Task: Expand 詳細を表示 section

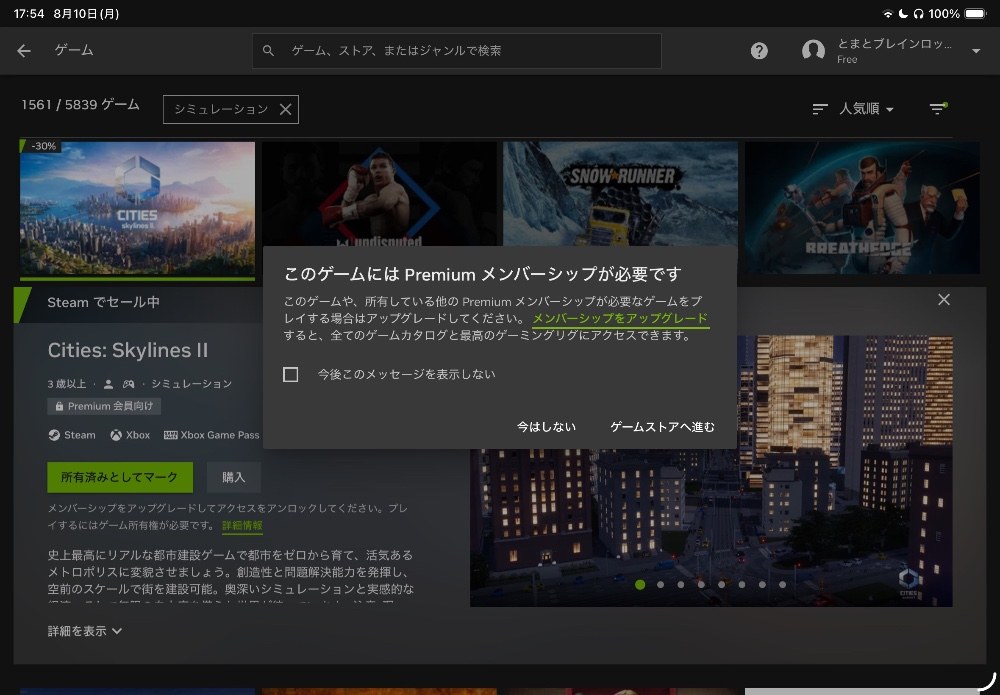Action: point(84,631)
